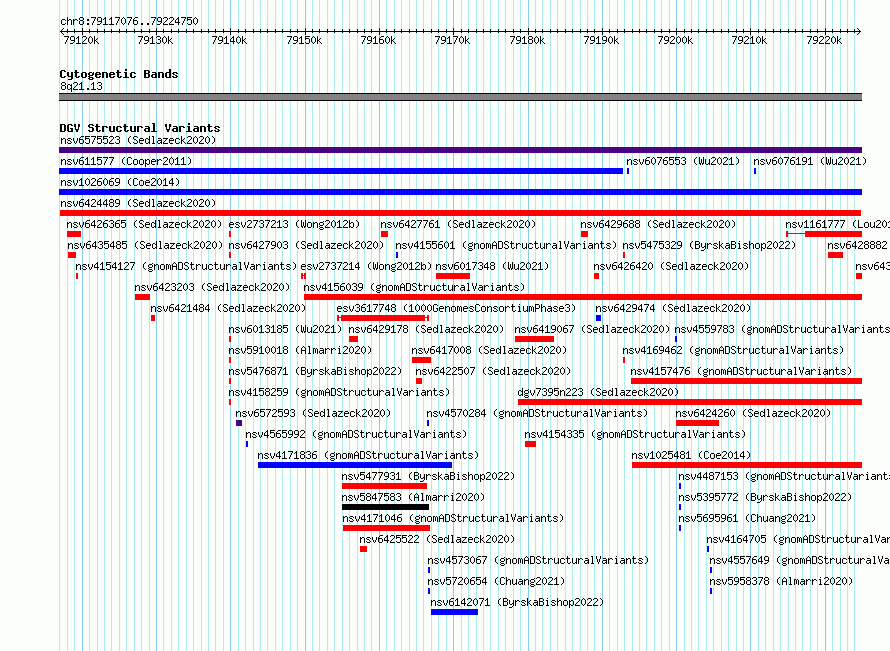Select nsv6429474 (Sedlazeck2020) label
The width and height of the screenshot is (890, 651).
(673, 308)
